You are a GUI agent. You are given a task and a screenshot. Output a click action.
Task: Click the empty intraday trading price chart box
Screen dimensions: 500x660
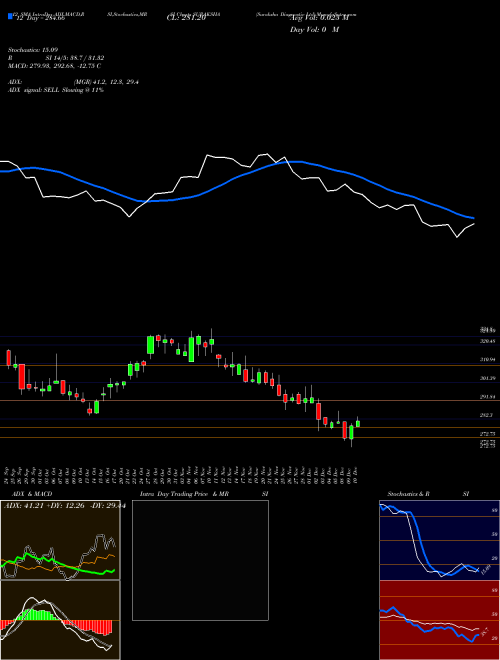coord(200,560)
